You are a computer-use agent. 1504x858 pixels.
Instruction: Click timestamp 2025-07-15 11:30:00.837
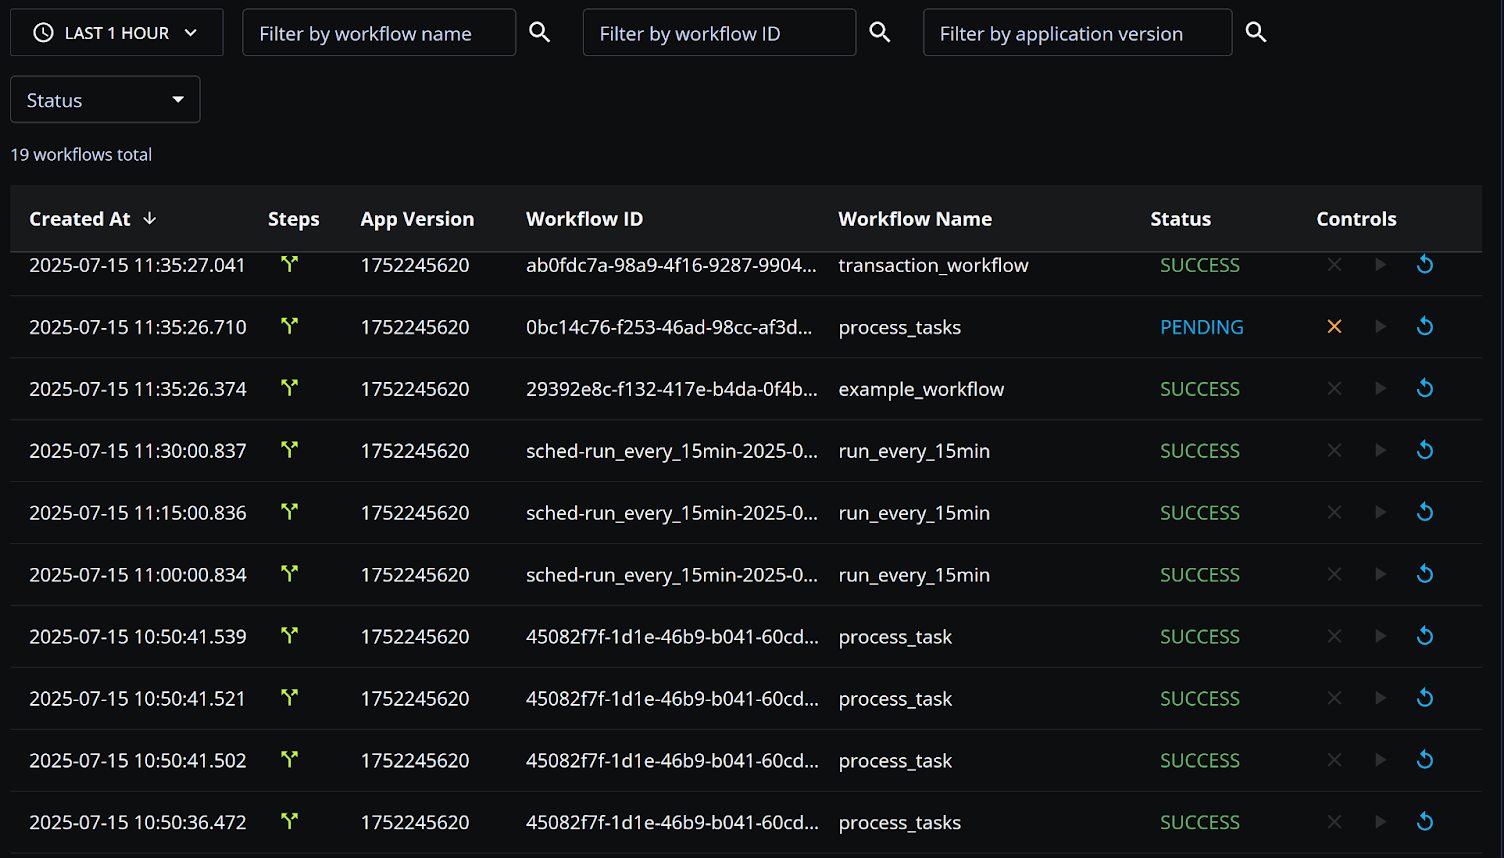pos(137,451)
